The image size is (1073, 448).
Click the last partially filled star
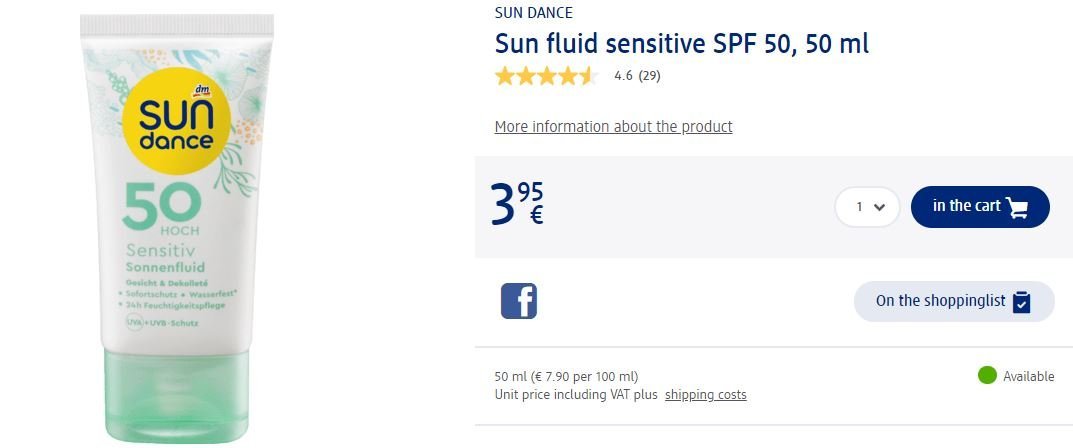click(588, 76)
